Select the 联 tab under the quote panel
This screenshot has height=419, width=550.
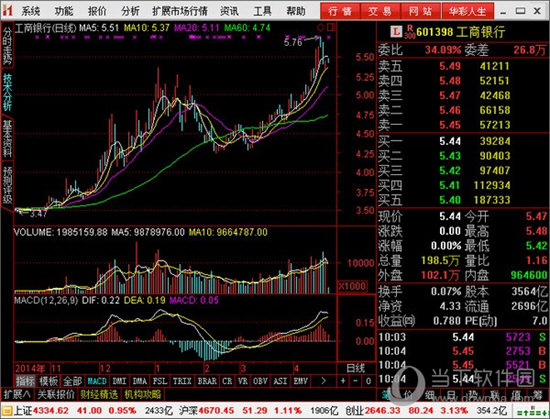pyautogui.click(x=495, y=395)
